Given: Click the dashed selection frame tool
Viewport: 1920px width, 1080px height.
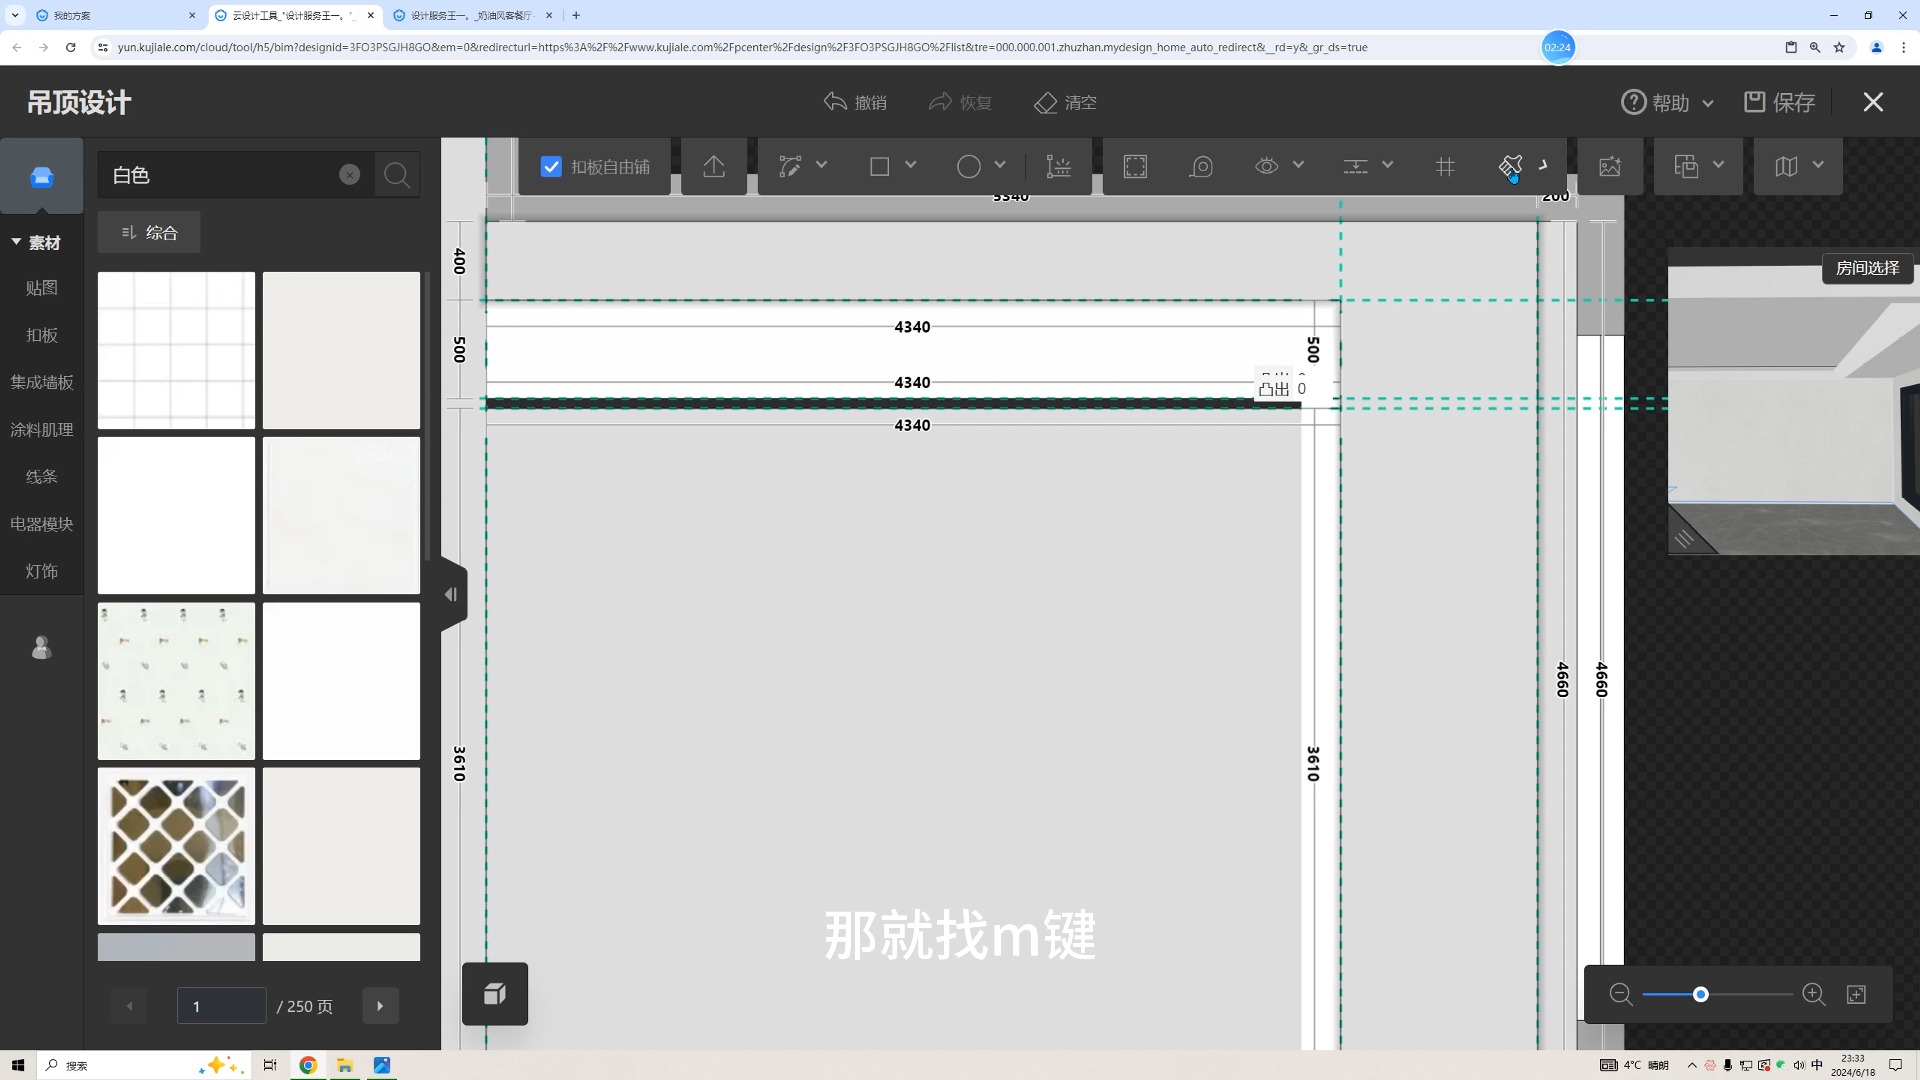Looking at the screenshot, I should (x=1135, y=167).
